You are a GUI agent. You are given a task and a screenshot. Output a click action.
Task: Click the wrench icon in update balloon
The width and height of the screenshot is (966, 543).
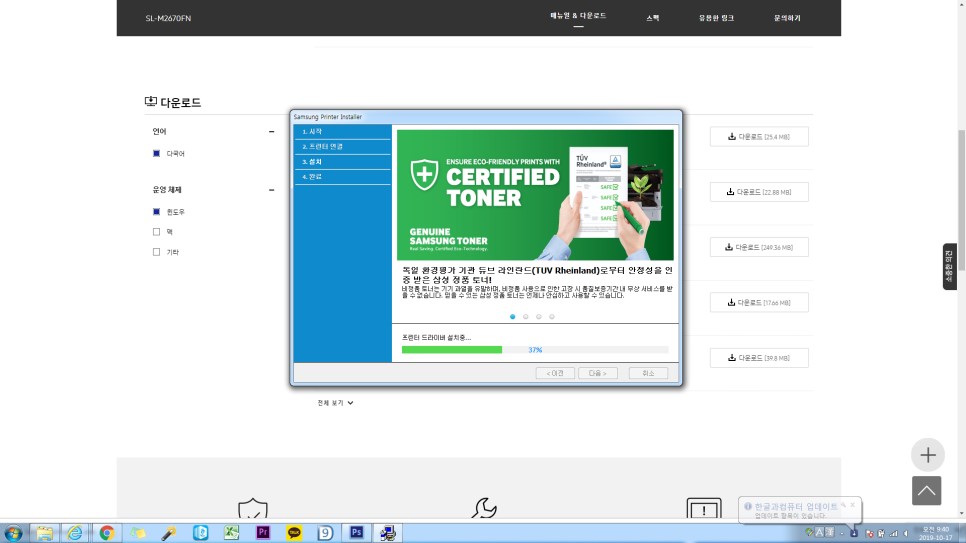[843, 505]
